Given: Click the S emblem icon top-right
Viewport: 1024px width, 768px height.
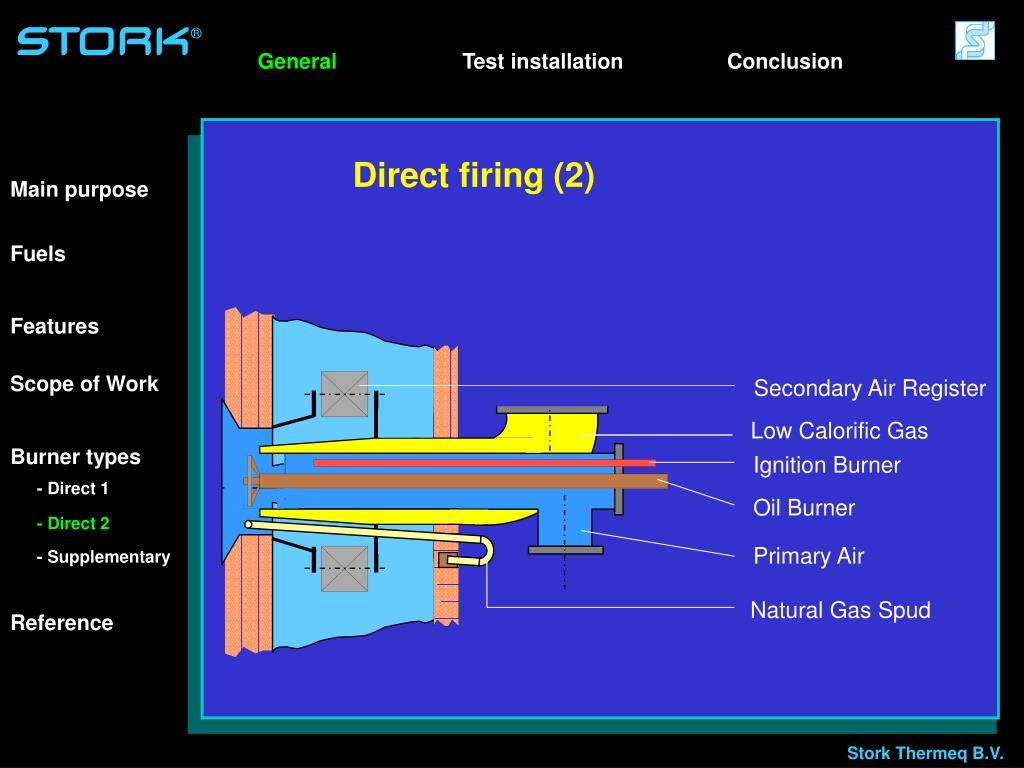Looking at the screenshot, I should point(974,41).
